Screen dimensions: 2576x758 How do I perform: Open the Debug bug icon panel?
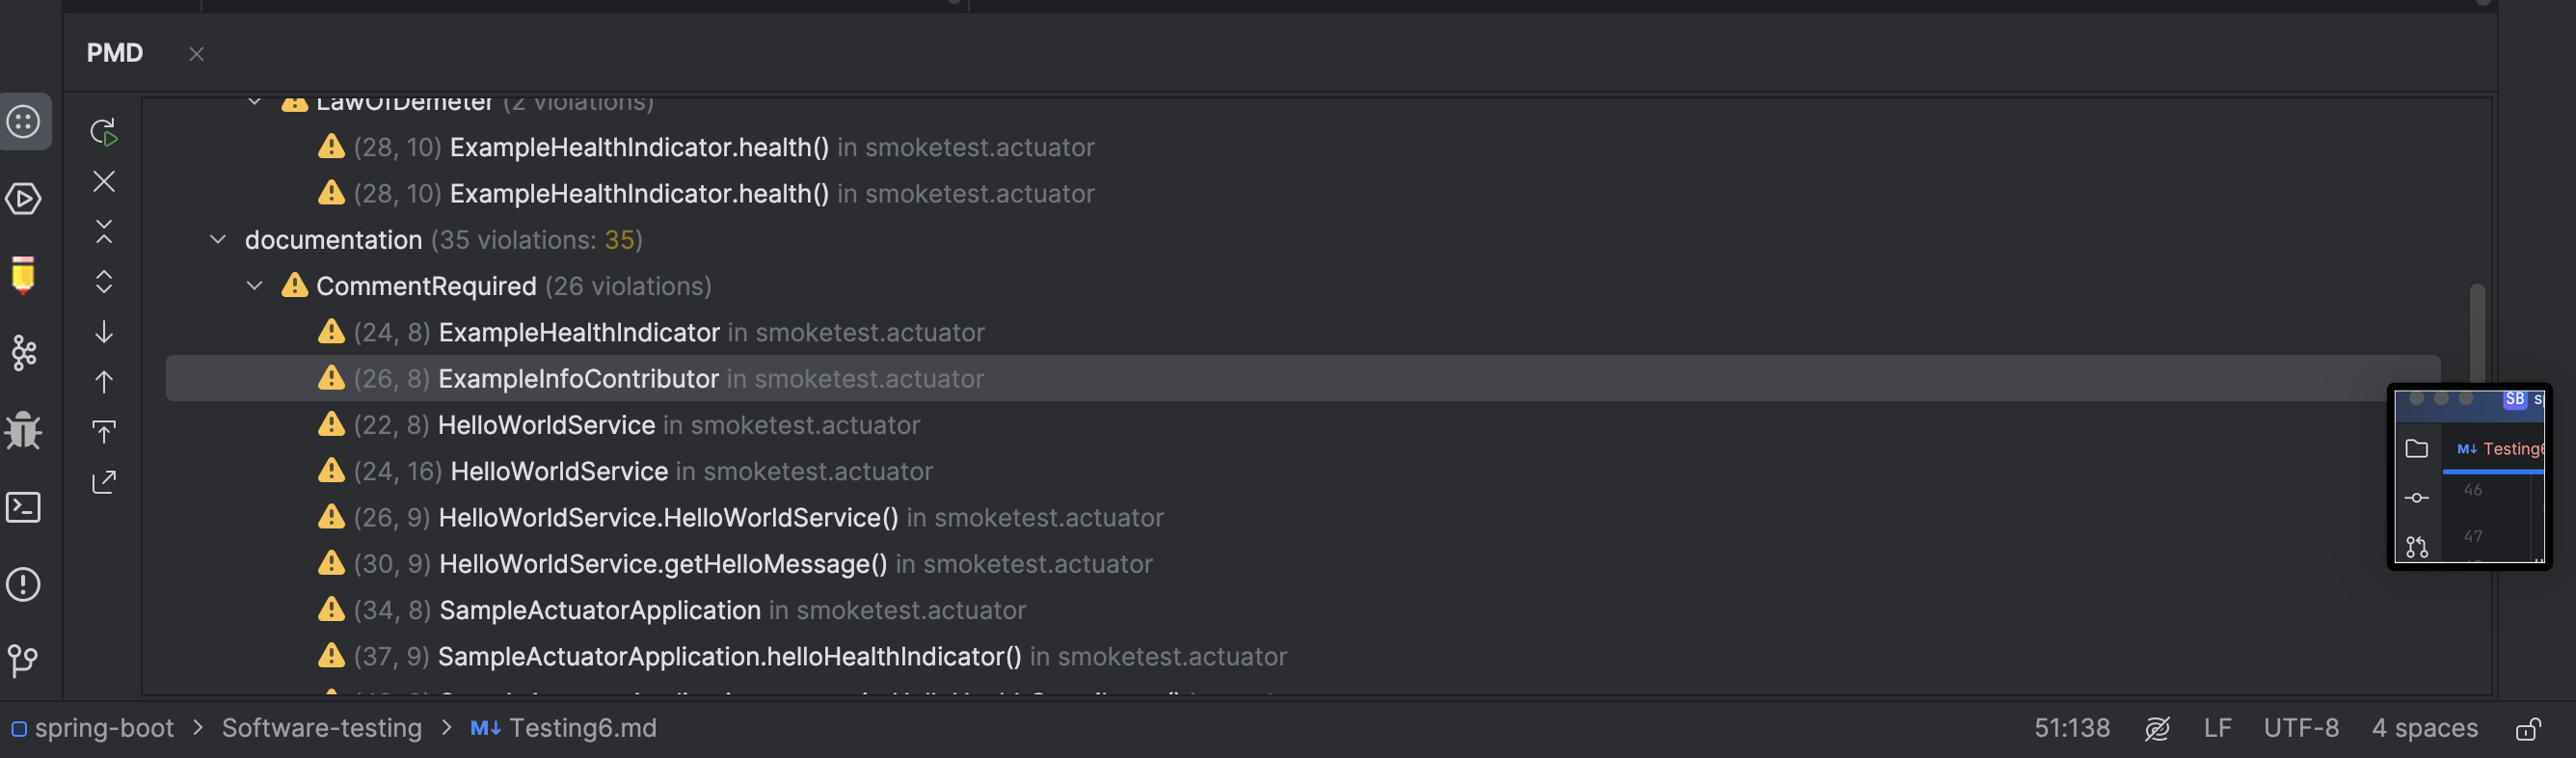pyautogui.click(x=24, y=430)
